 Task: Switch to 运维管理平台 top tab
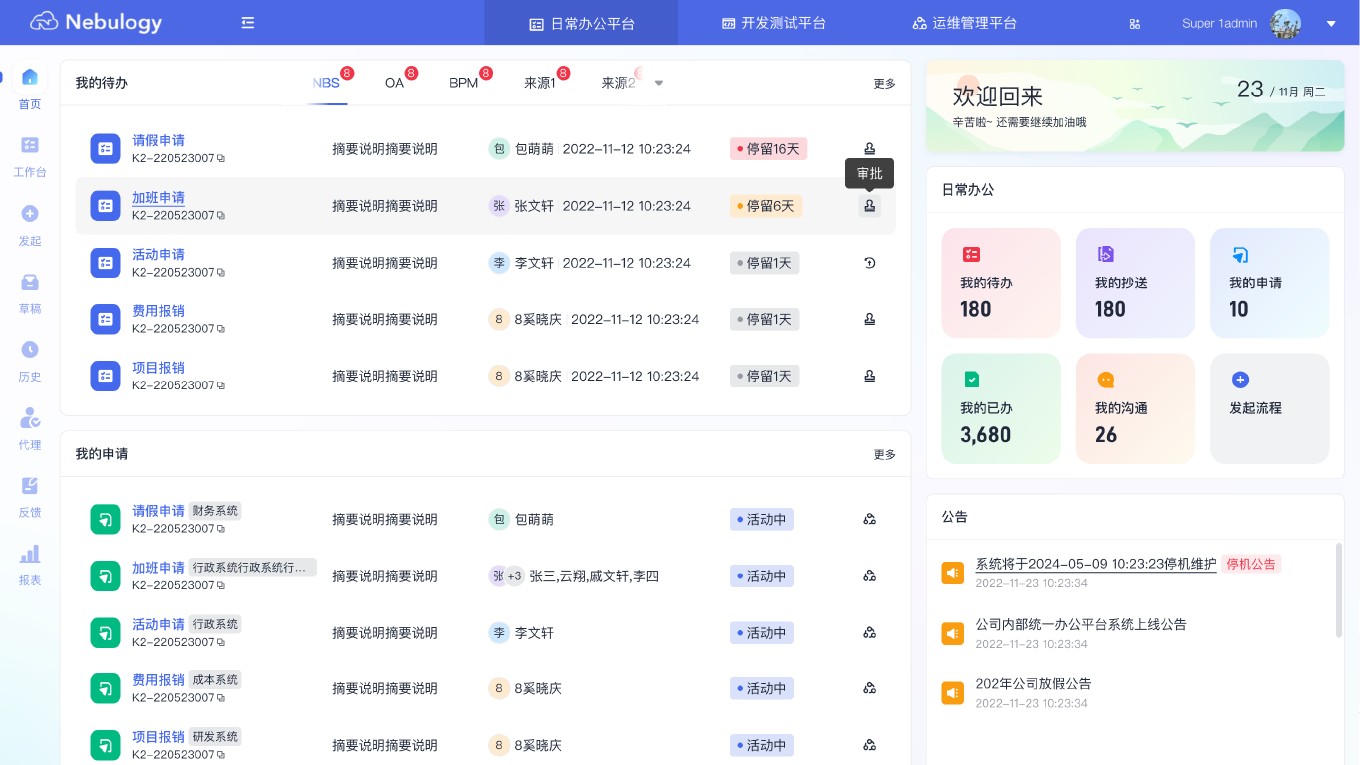965,23
